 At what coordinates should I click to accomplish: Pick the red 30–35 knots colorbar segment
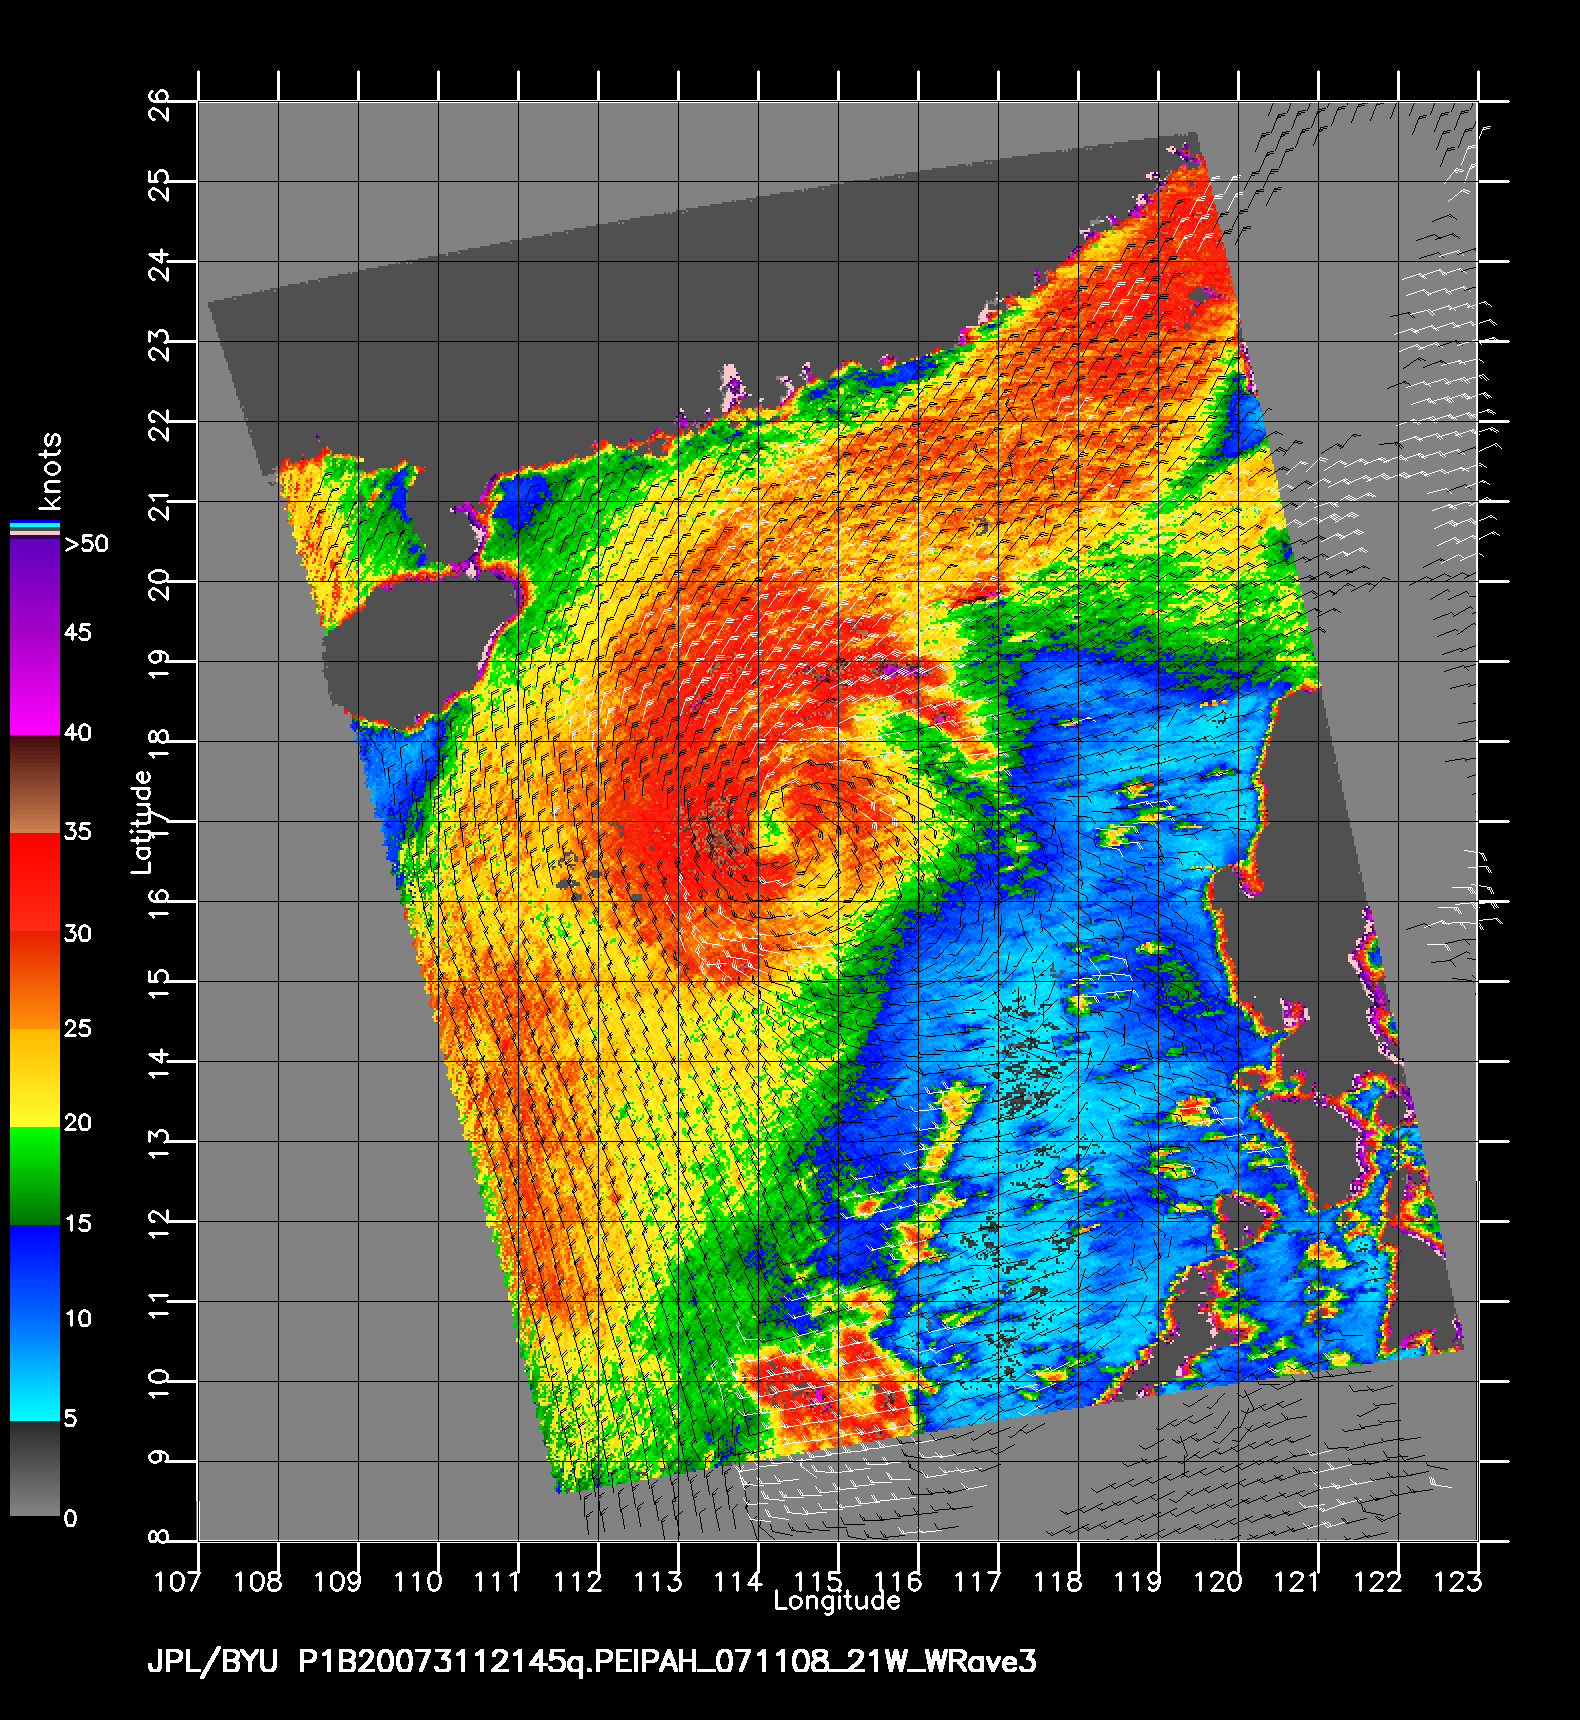(35, 883)
